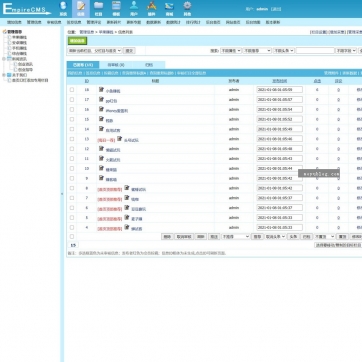Click edit icon in row ID 18
This screenshot has height=362, width=362.
(x=101, y=89)
